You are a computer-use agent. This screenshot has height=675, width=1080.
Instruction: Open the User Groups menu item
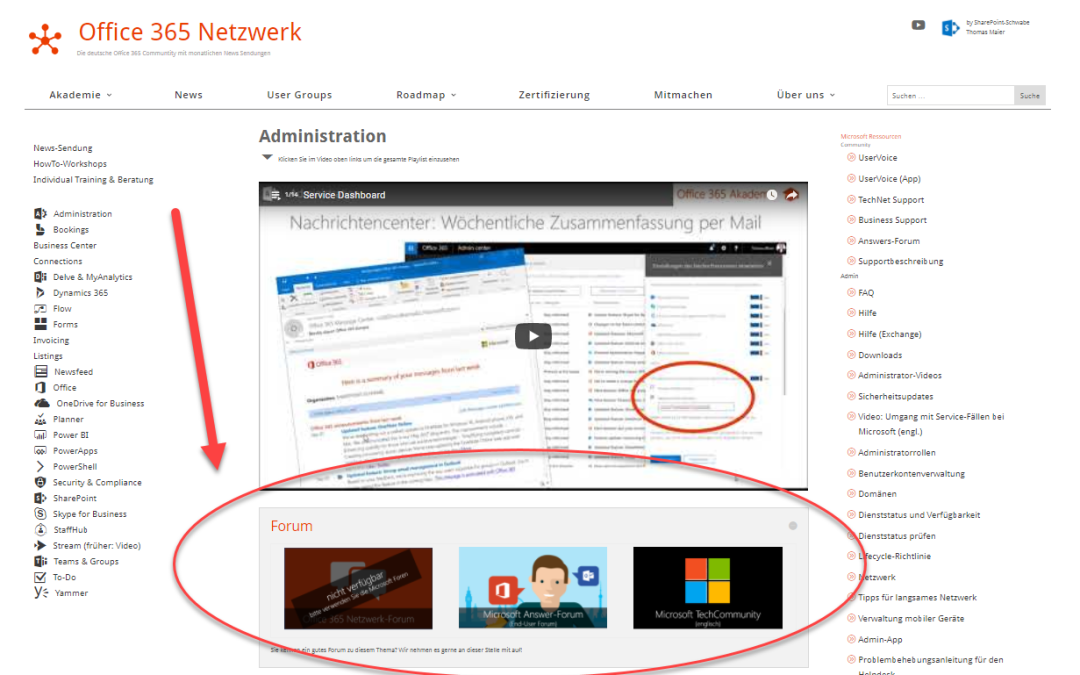(x=300, y=95)
